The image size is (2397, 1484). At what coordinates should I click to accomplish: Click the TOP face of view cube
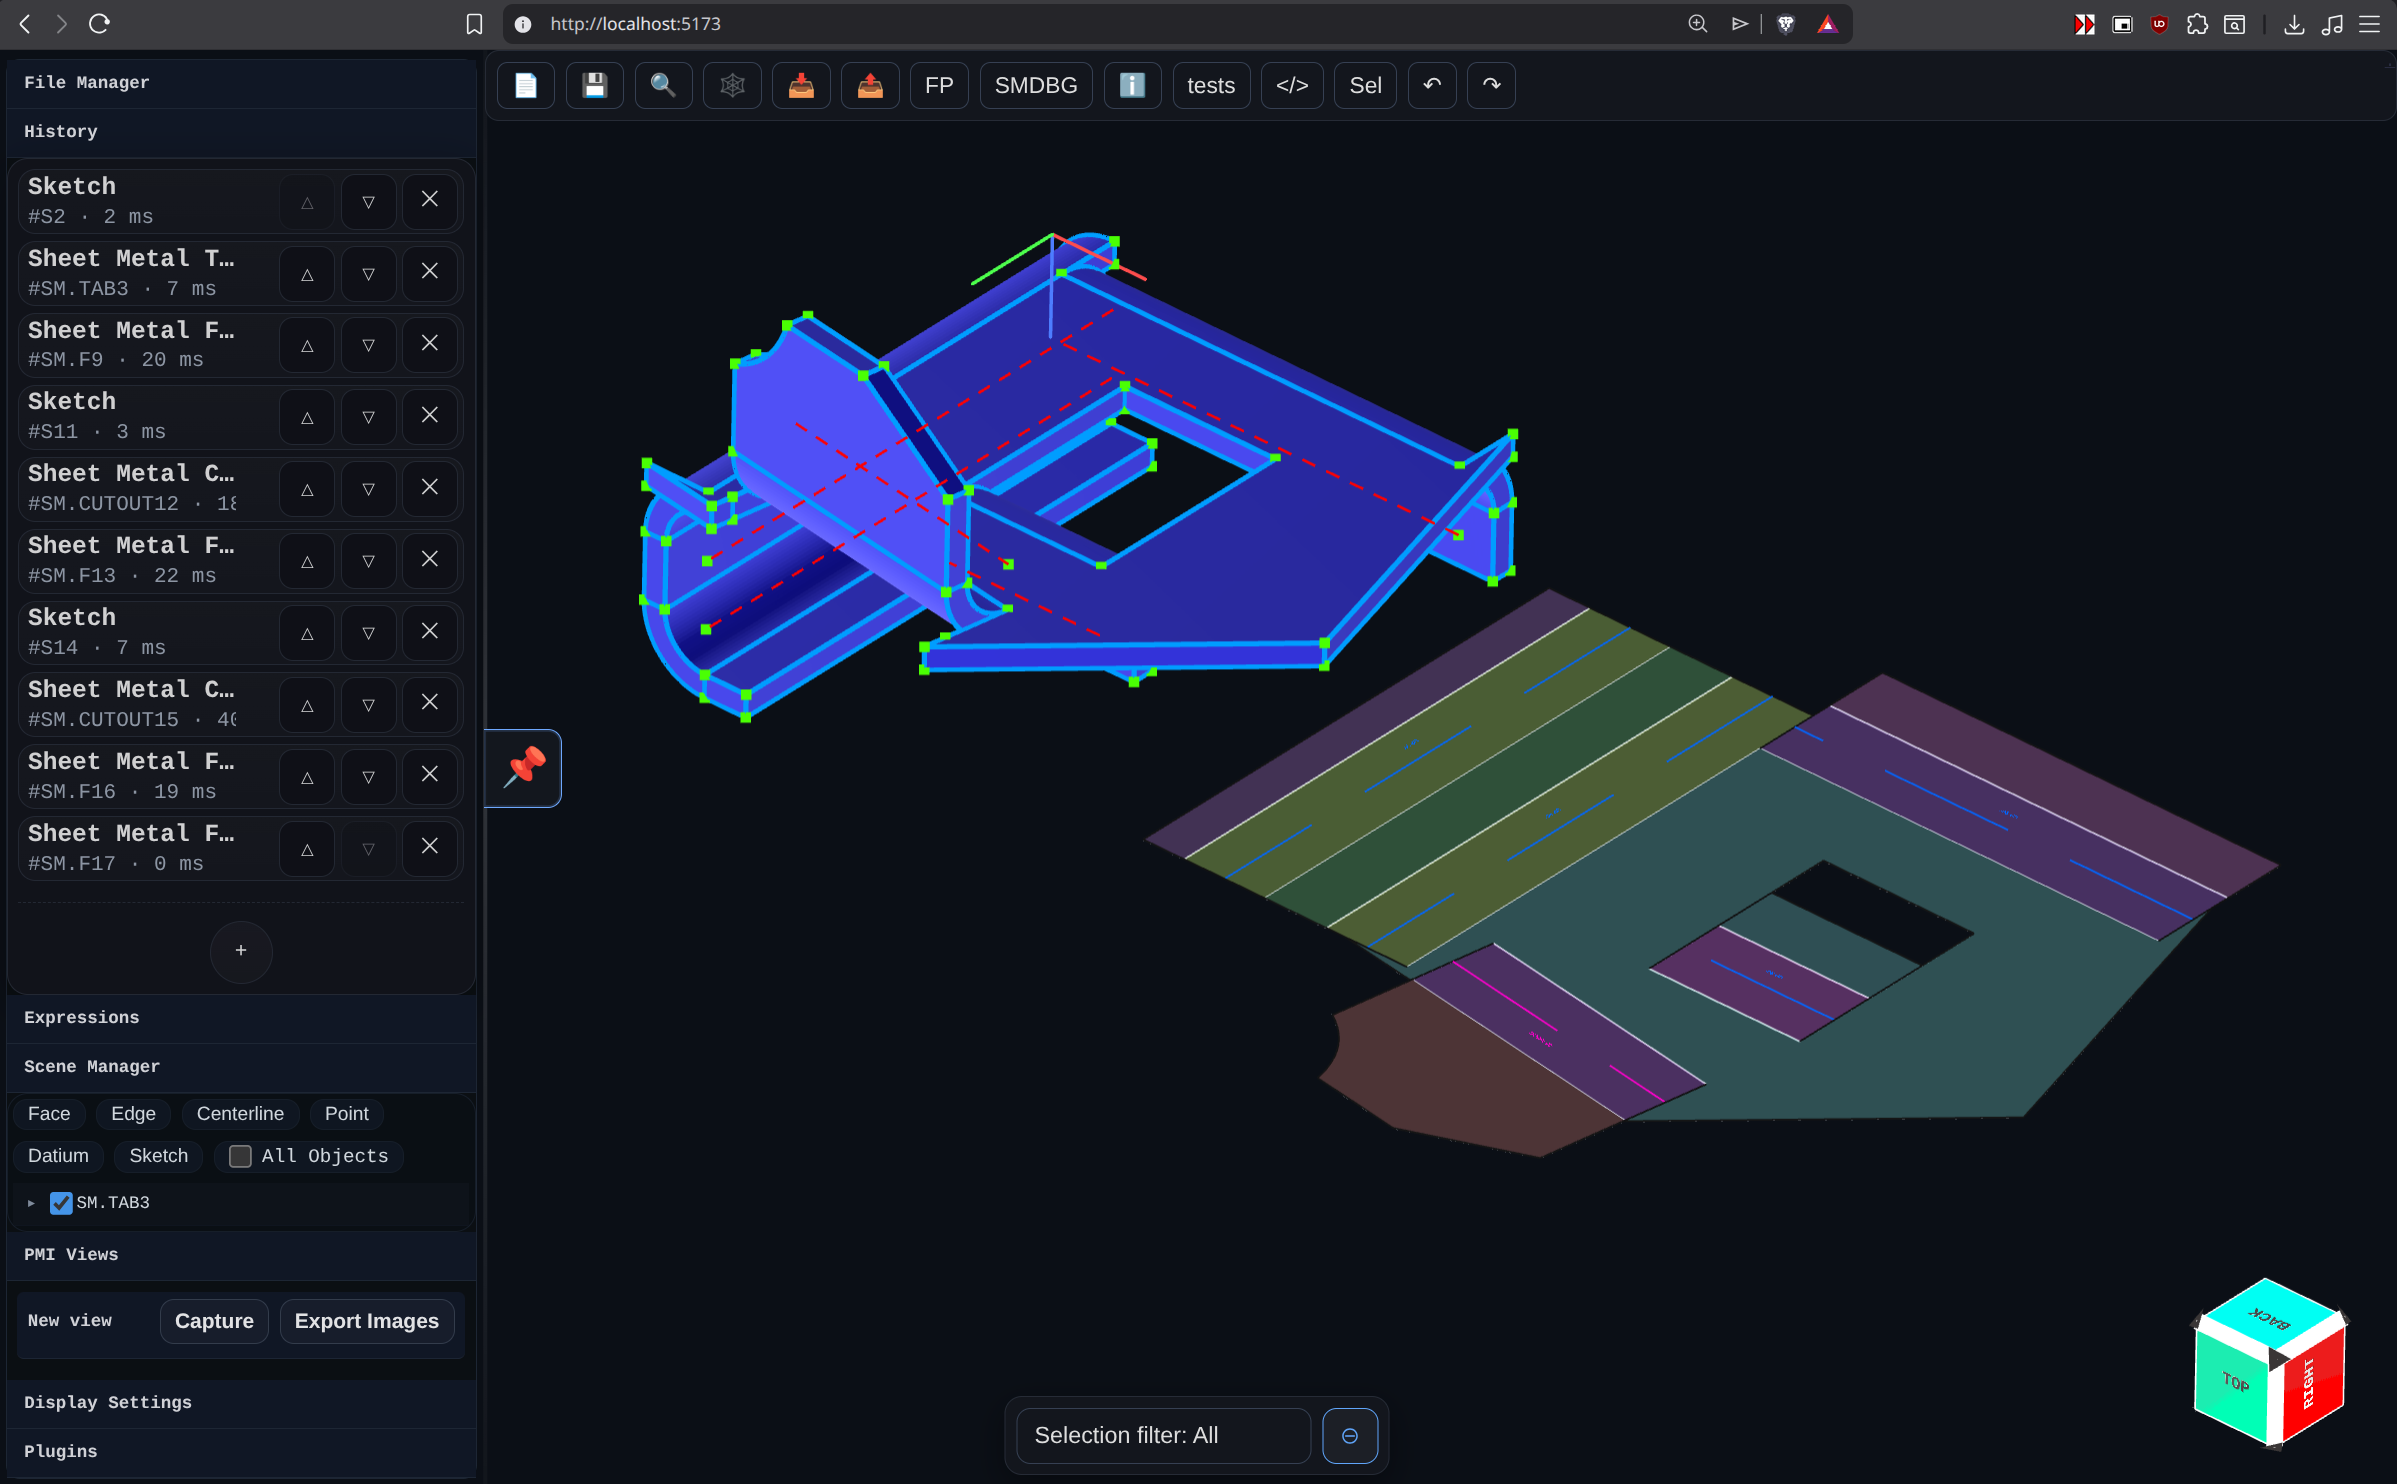coord(2234,1382)
